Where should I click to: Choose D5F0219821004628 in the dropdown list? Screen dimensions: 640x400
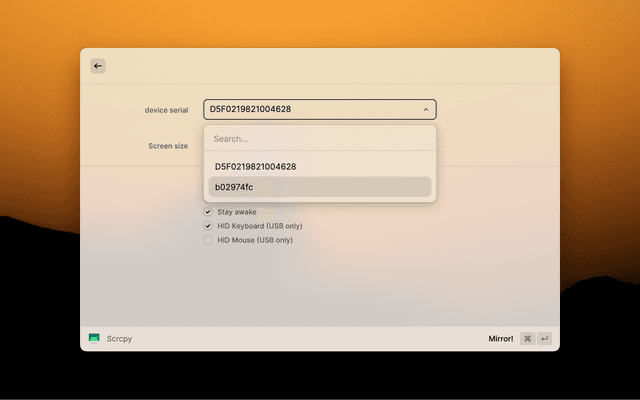319,166
